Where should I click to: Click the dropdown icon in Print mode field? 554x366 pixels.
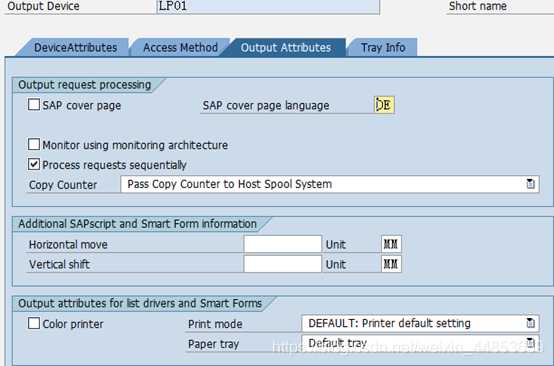click(530, 323)
